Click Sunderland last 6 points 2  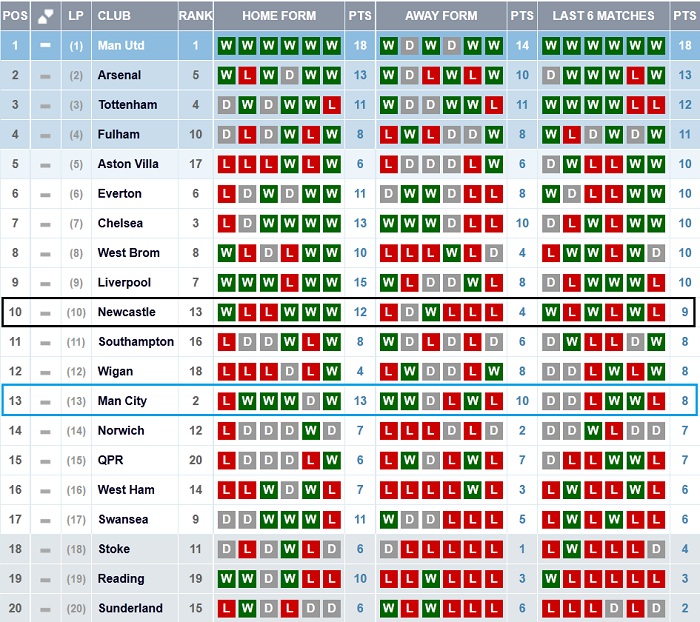coord(684,608)
